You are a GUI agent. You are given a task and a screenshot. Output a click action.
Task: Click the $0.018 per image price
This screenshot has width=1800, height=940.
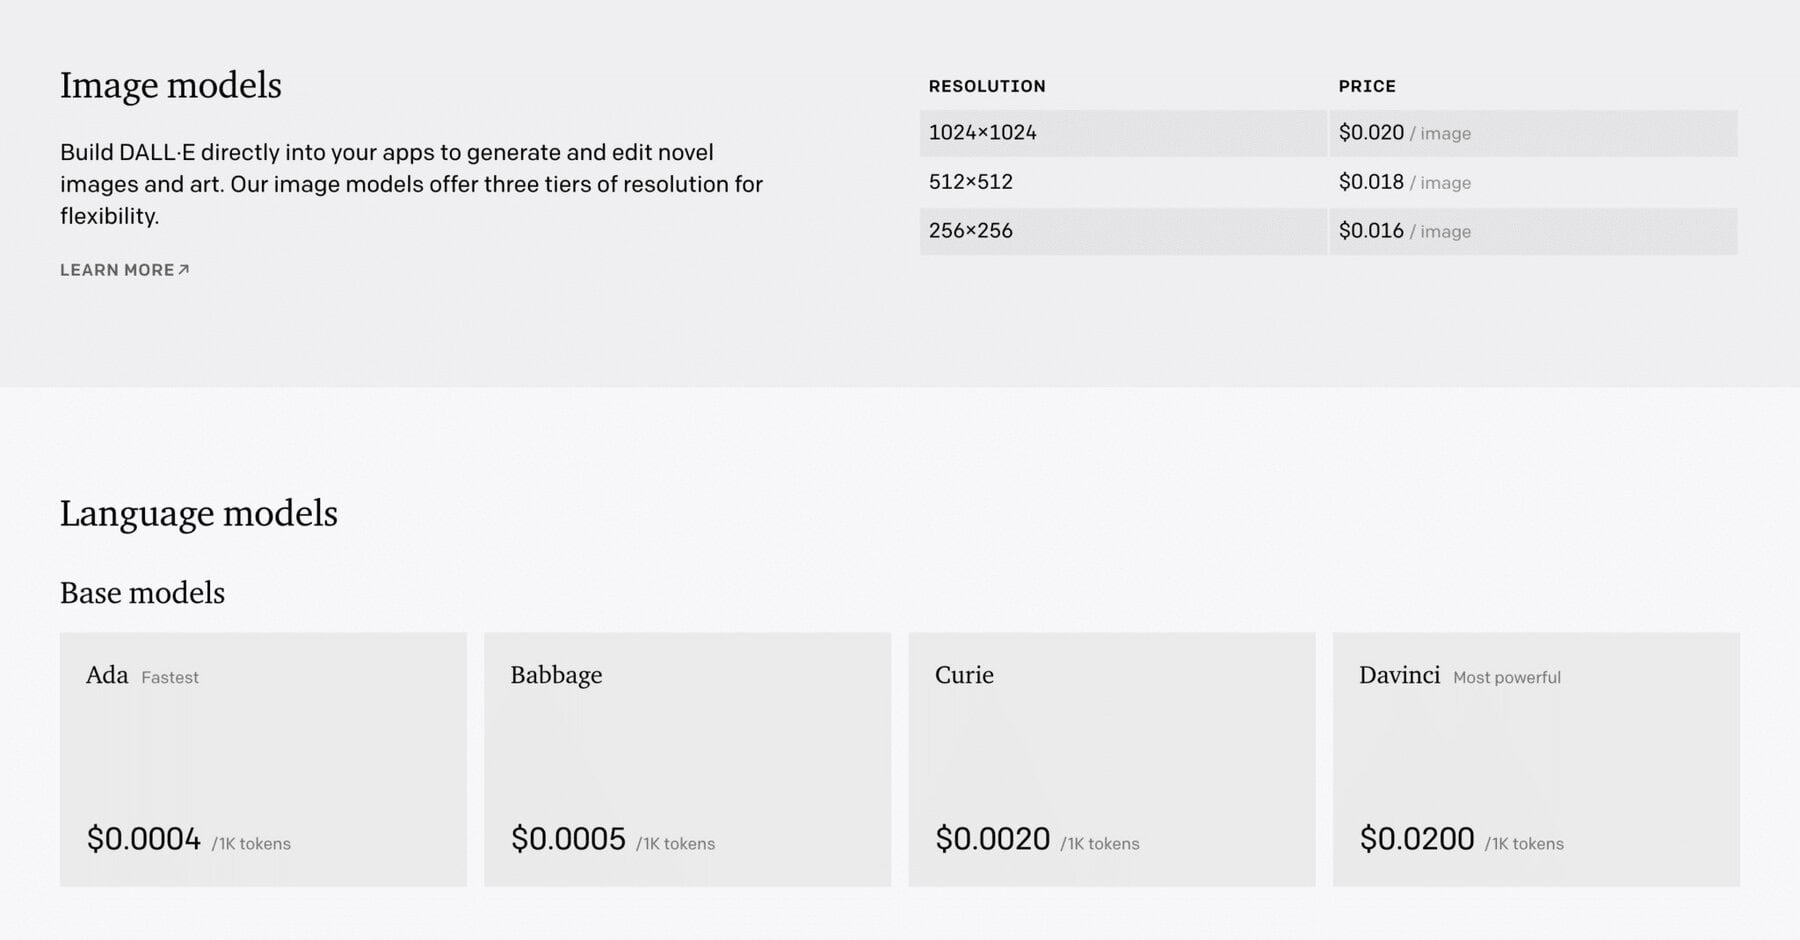point(1405,182)
